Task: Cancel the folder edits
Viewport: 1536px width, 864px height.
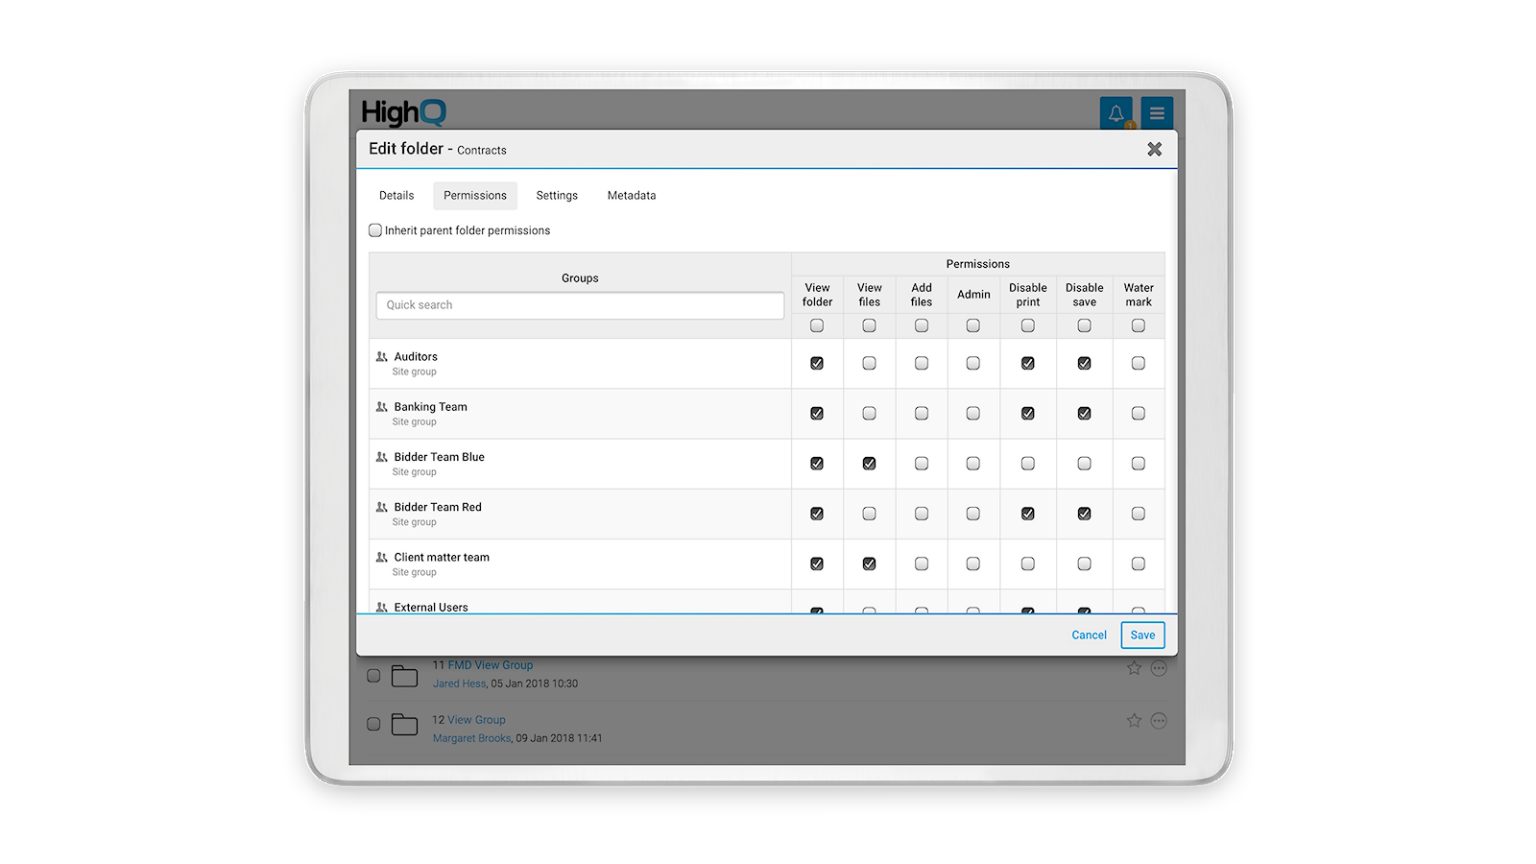Action: (1089, 634)
